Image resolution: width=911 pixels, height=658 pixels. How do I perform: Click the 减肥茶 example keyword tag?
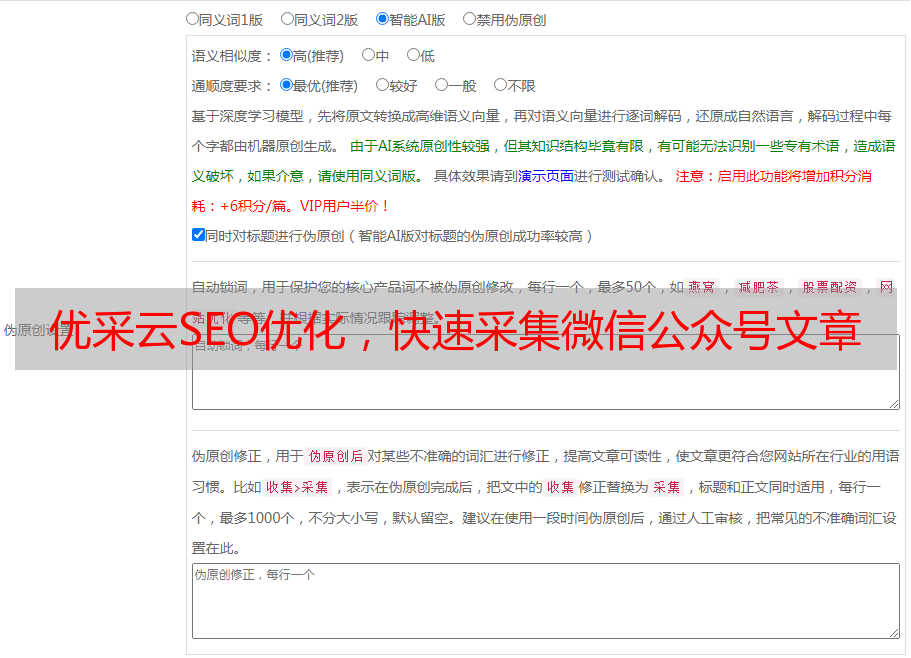[x=758, y=287]
